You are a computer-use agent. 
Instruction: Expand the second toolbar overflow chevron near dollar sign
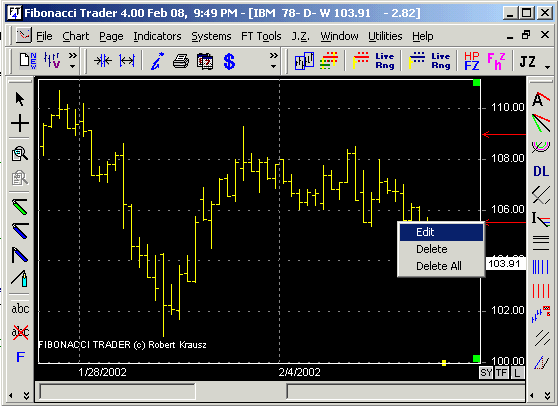[273, 60]
